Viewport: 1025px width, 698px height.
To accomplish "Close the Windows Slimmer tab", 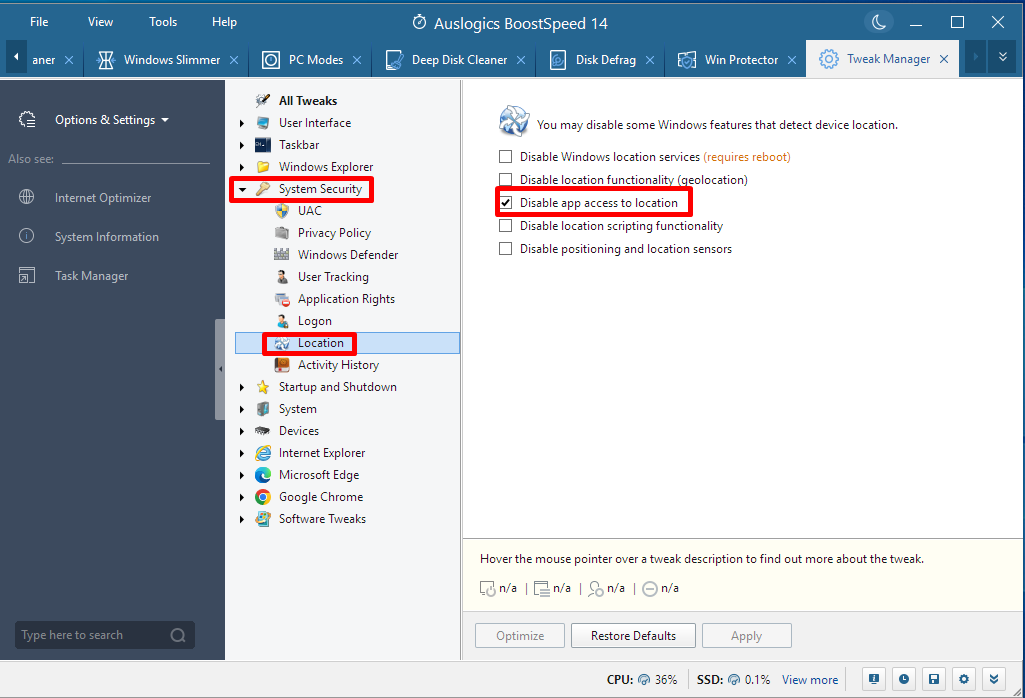I will coord(234,60).
